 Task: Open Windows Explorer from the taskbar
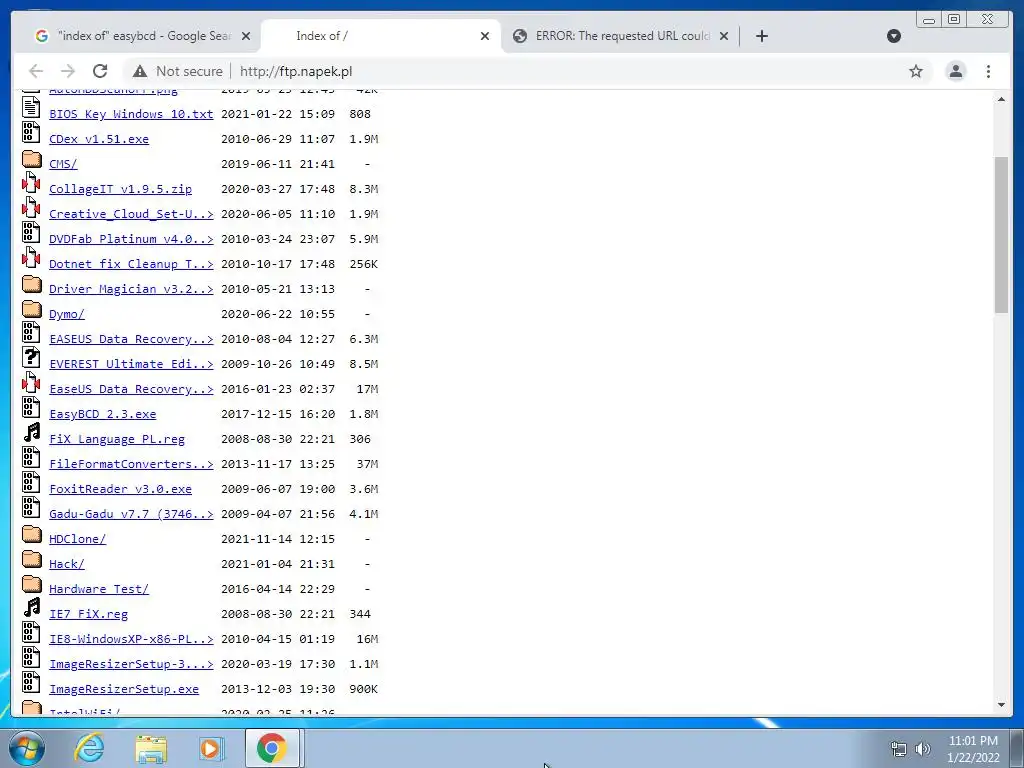click(151, 749)
